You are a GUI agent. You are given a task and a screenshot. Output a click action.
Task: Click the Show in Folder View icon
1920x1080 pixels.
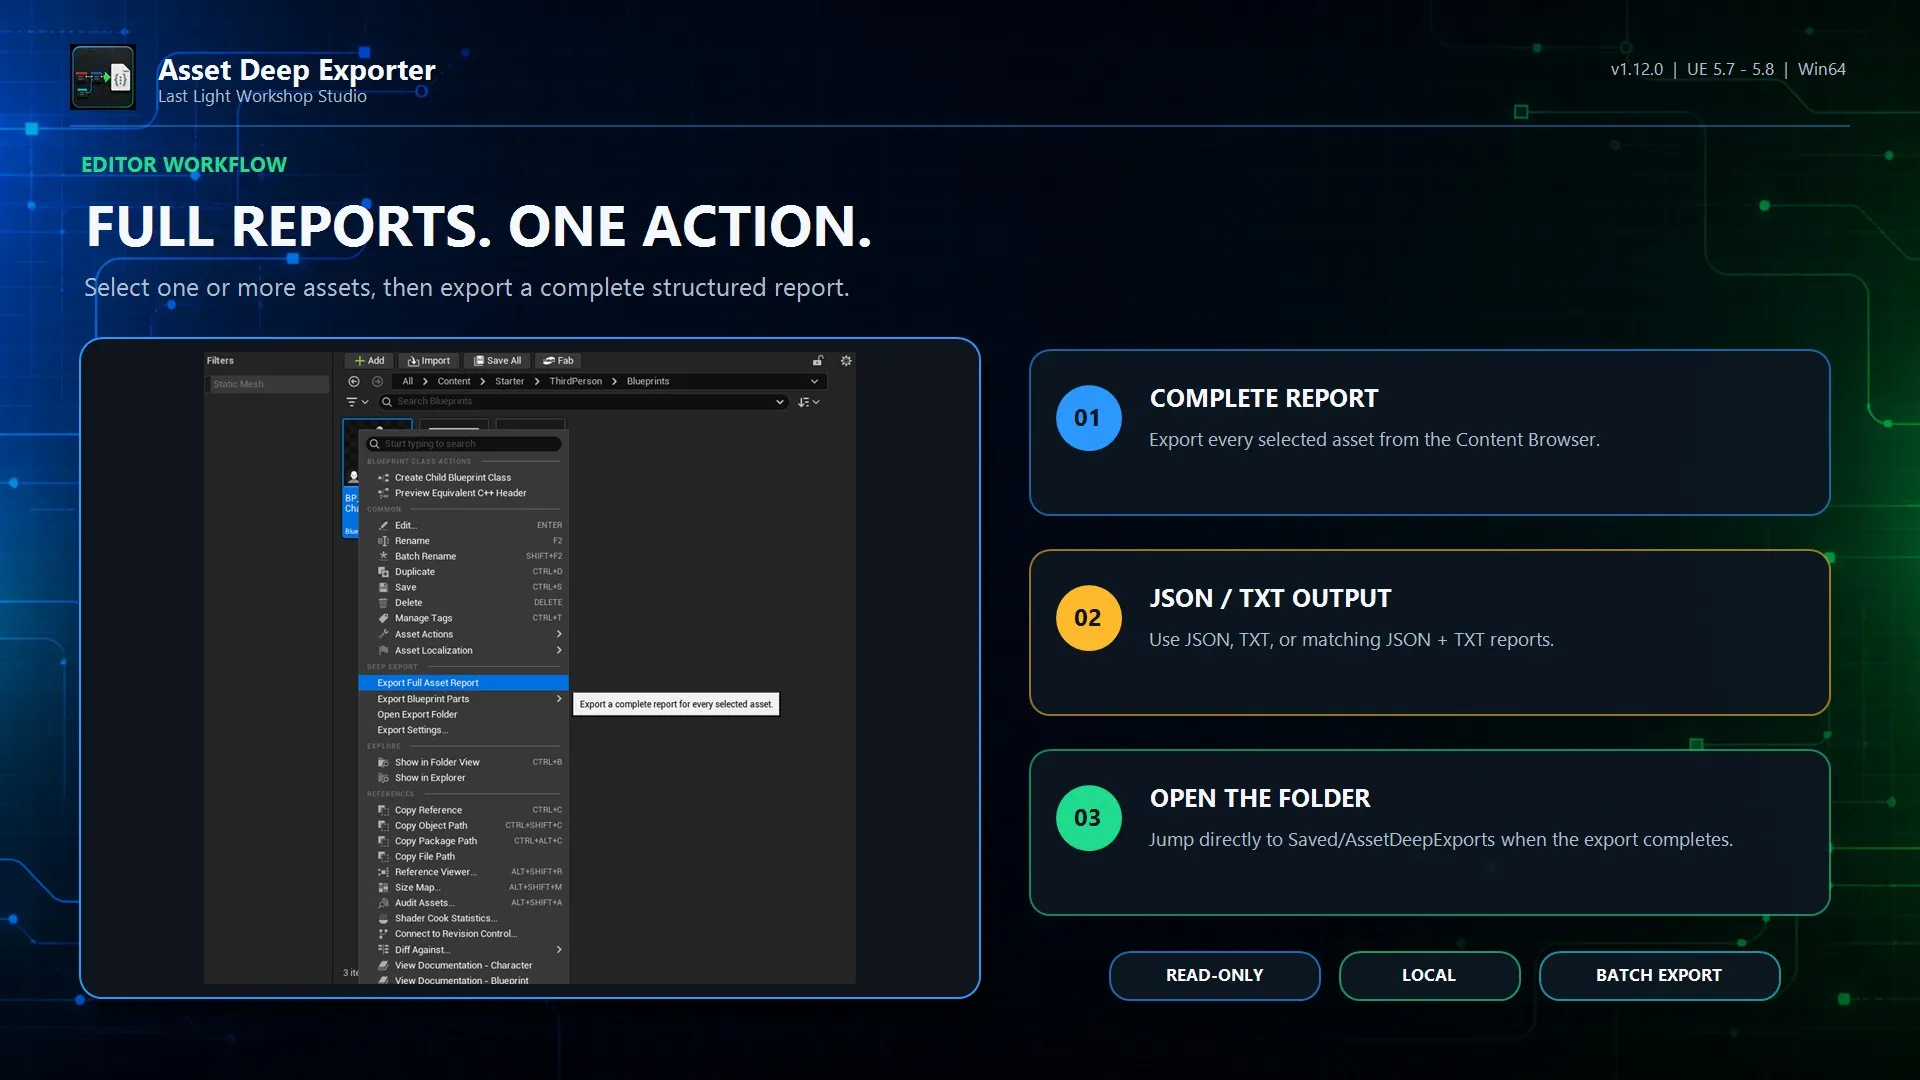[x=383, y=762]
